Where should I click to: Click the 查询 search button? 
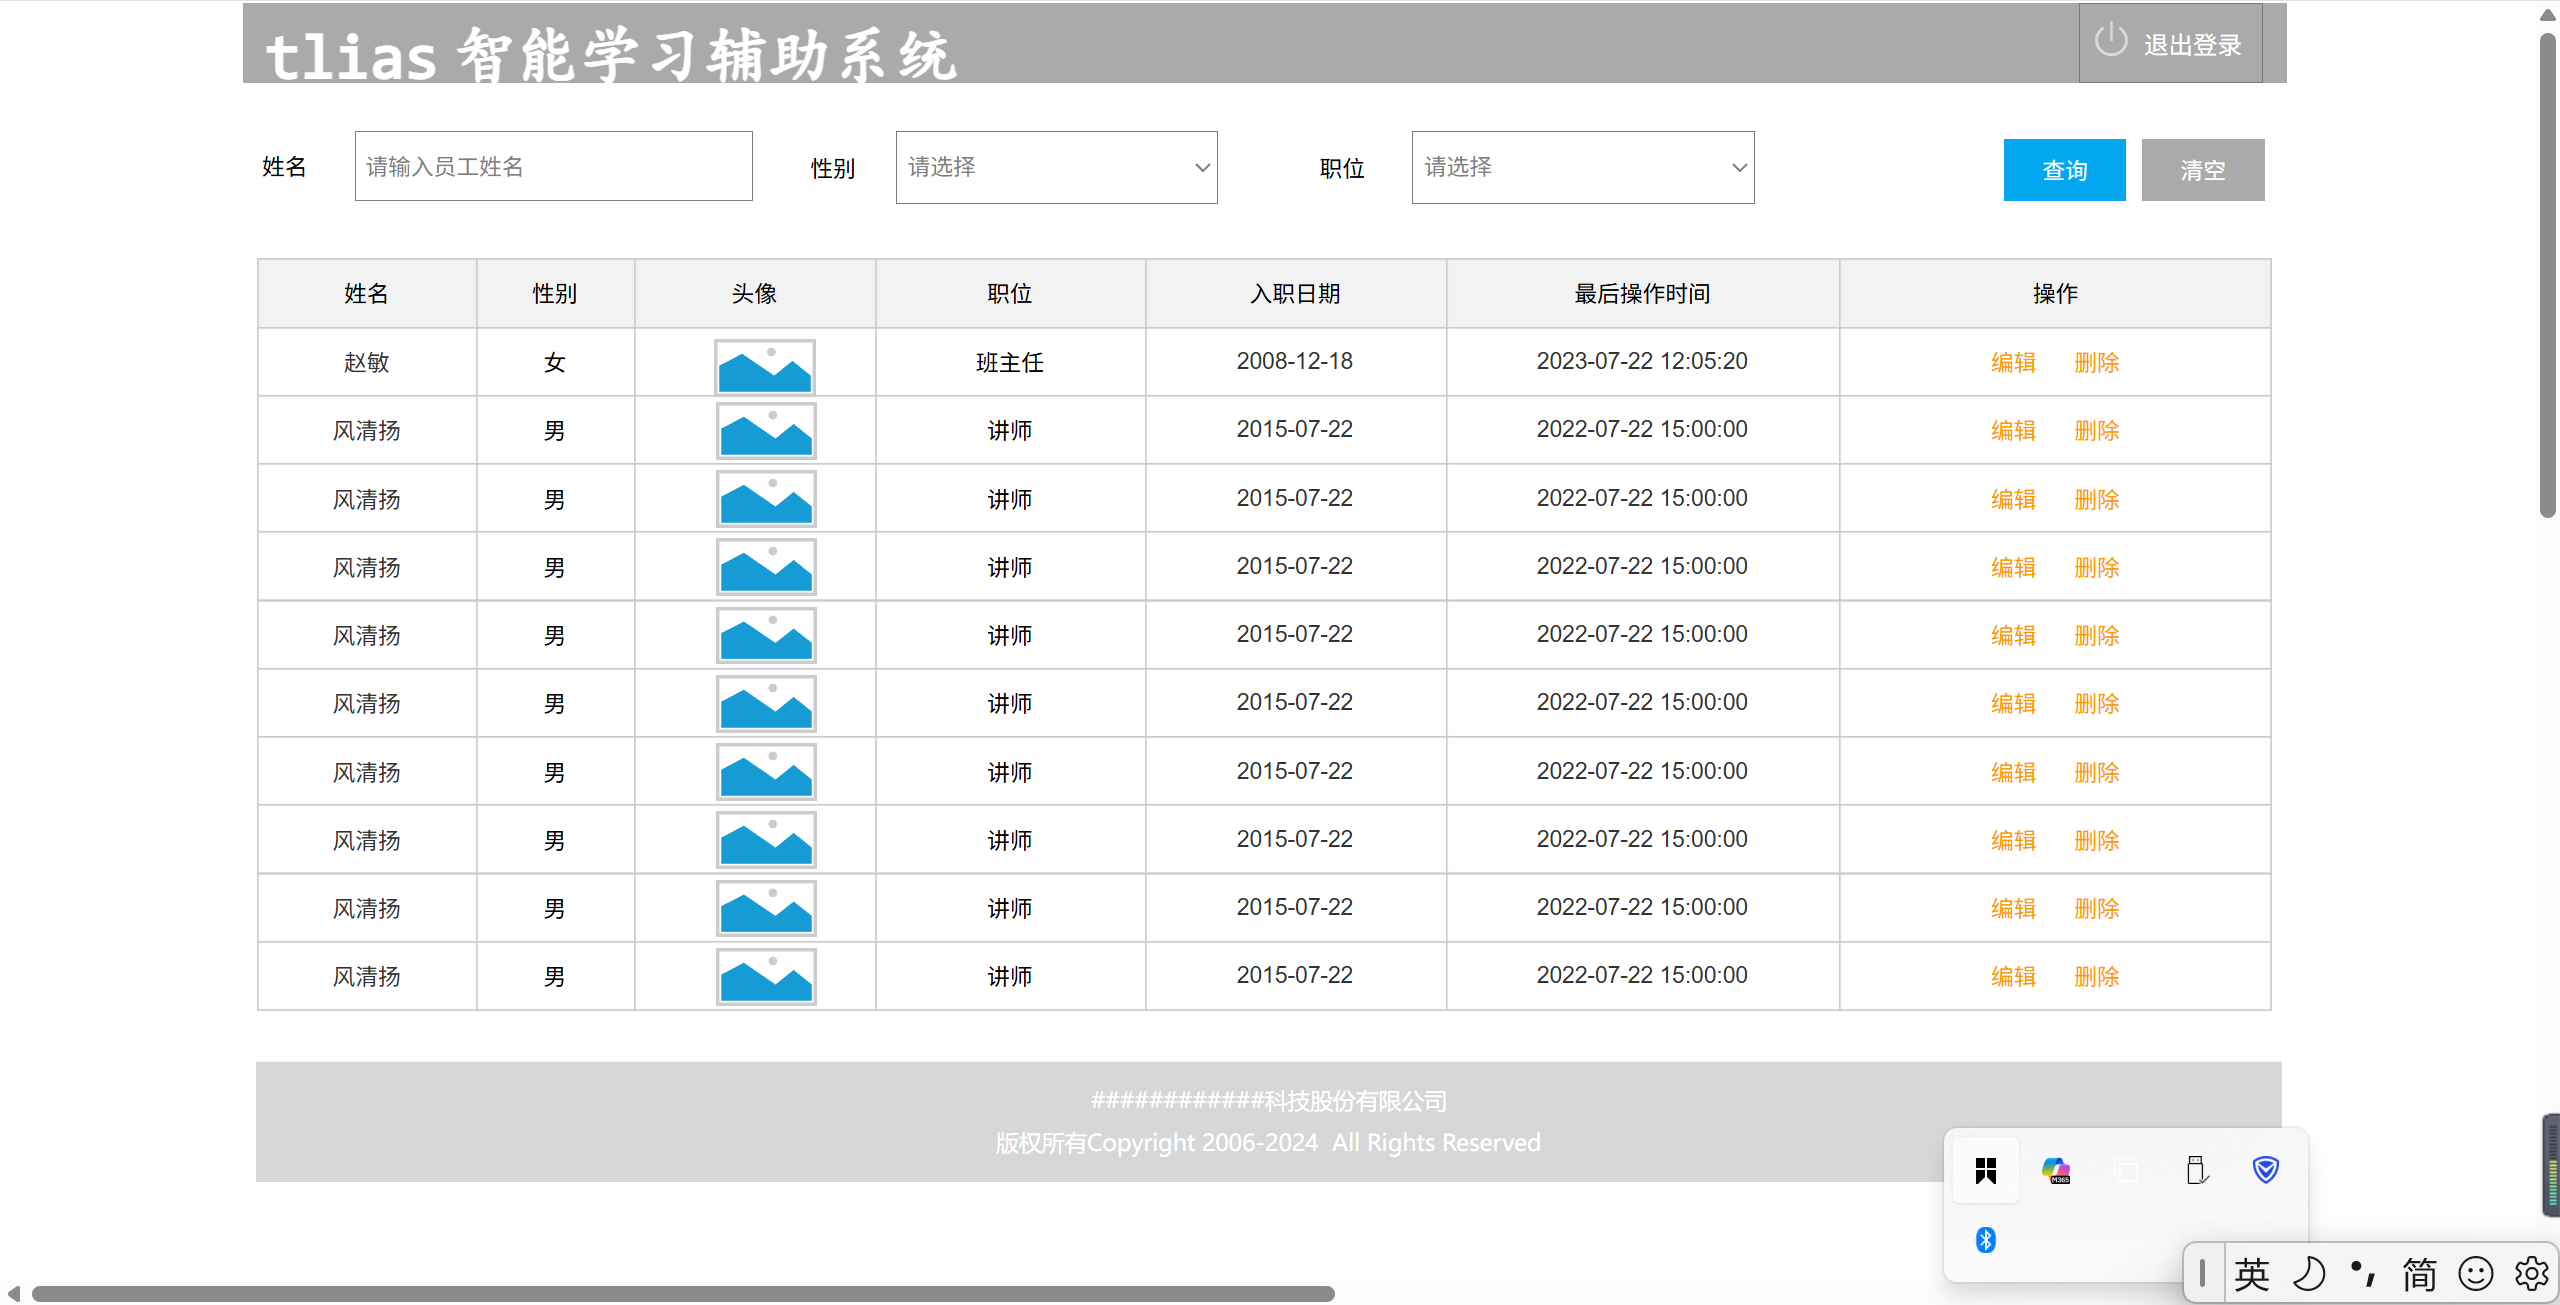click(x=2064, y=170)
